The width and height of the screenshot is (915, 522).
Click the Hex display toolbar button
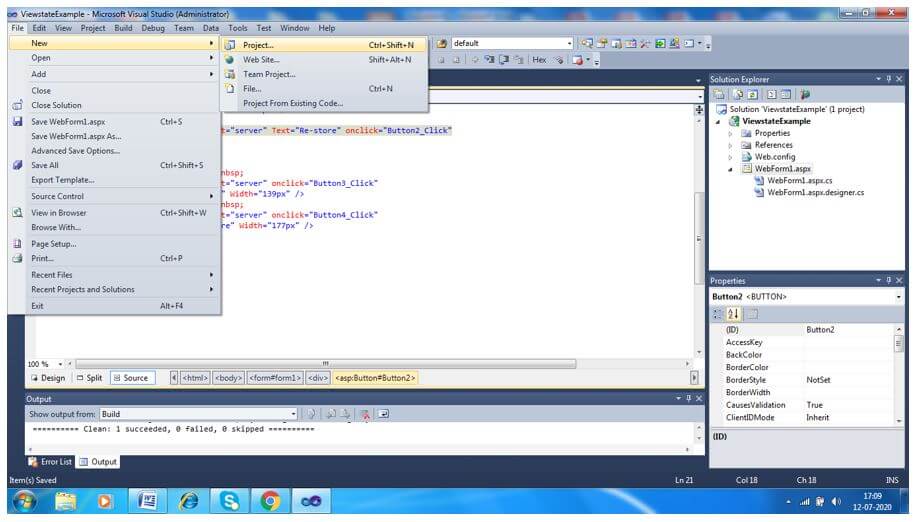tap(540, 60)
